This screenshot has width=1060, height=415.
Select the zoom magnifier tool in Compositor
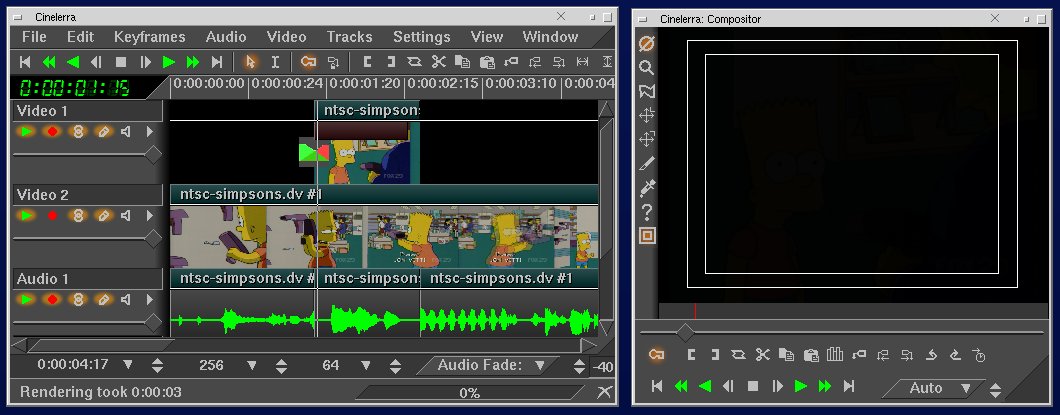coord(646,68)
